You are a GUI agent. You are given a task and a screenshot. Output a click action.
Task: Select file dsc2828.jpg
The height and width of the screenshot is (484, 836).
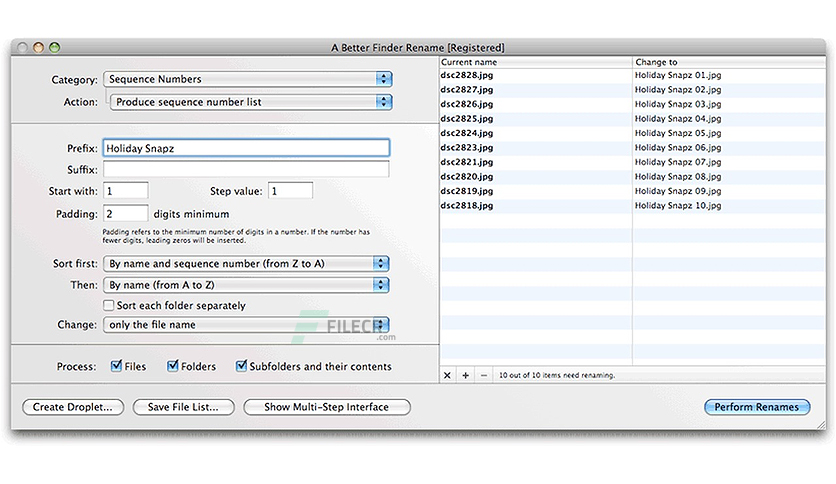pyautogui.click(x=467, y=75)
